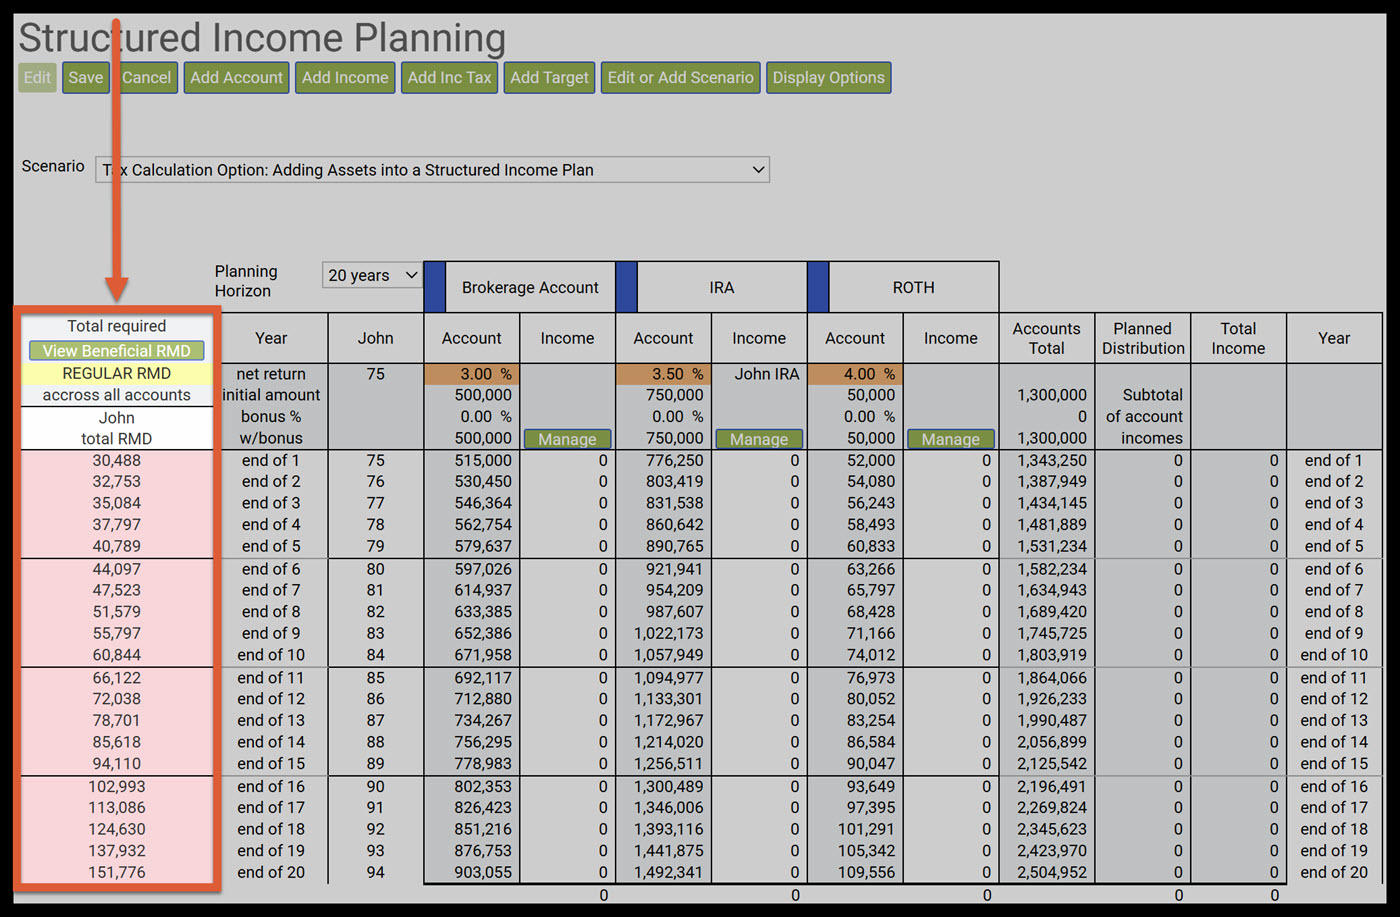Open Edit or Add Scenario
Screen dimensions: 1400x917
[681, 78]
